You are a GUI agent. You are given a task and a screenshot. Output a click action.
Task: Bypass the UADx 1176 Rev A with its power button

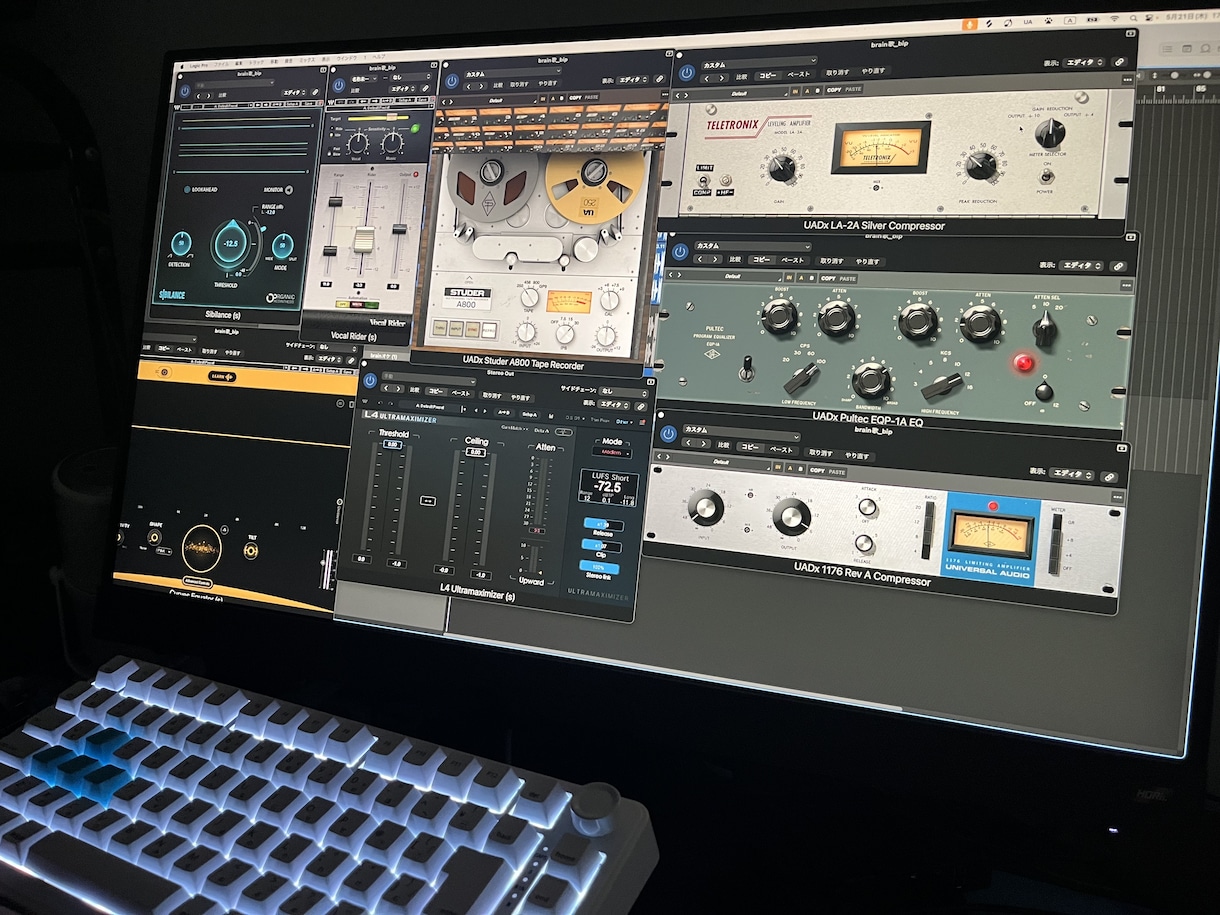point(668,435)
